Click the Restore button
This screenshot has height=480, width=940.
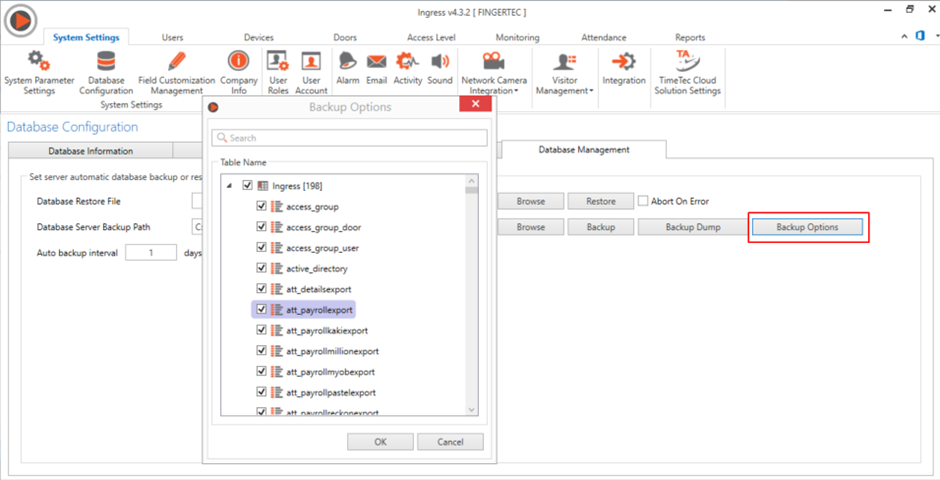click(601, 201)
